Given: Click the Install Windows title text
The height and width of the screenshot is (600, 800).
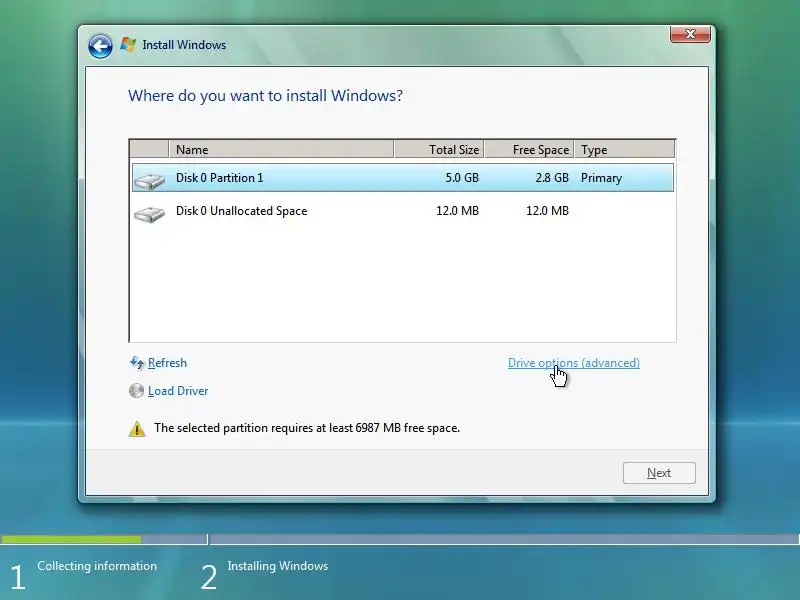Looking at the screenshot, I should coord(184,45).
